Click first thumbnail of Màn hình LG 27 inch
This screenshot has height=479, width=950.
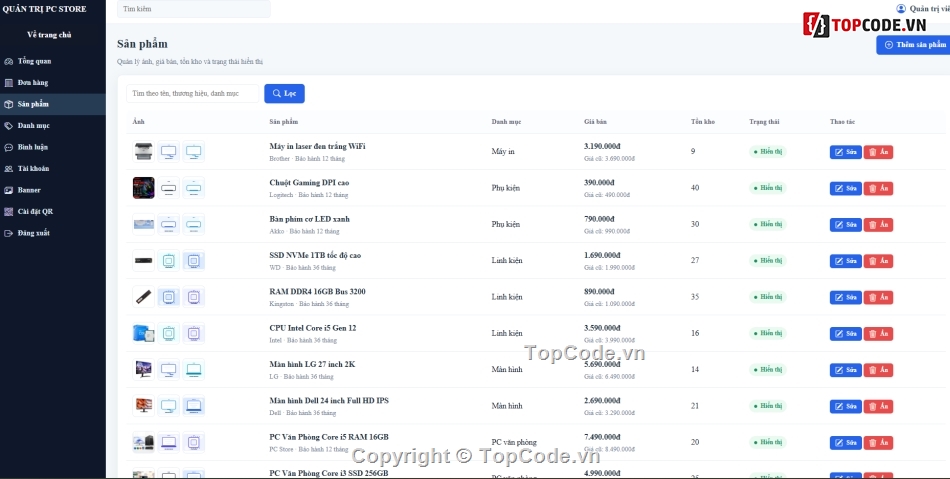click(x=144, y=369)
